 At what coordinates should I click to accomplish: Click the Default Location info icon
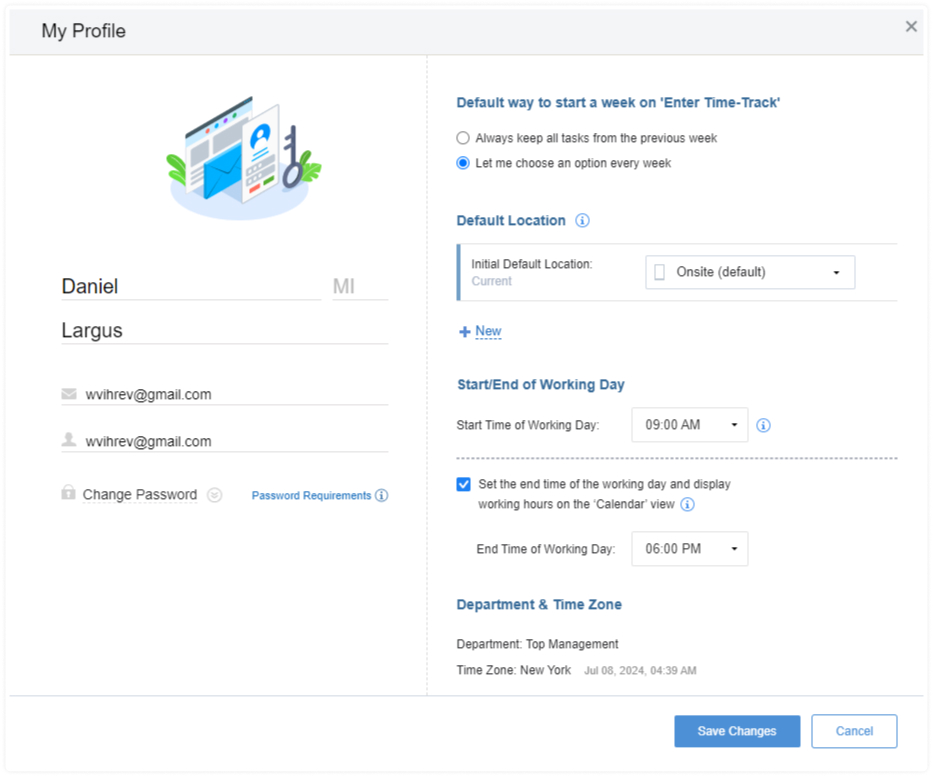tap(582, 221)
